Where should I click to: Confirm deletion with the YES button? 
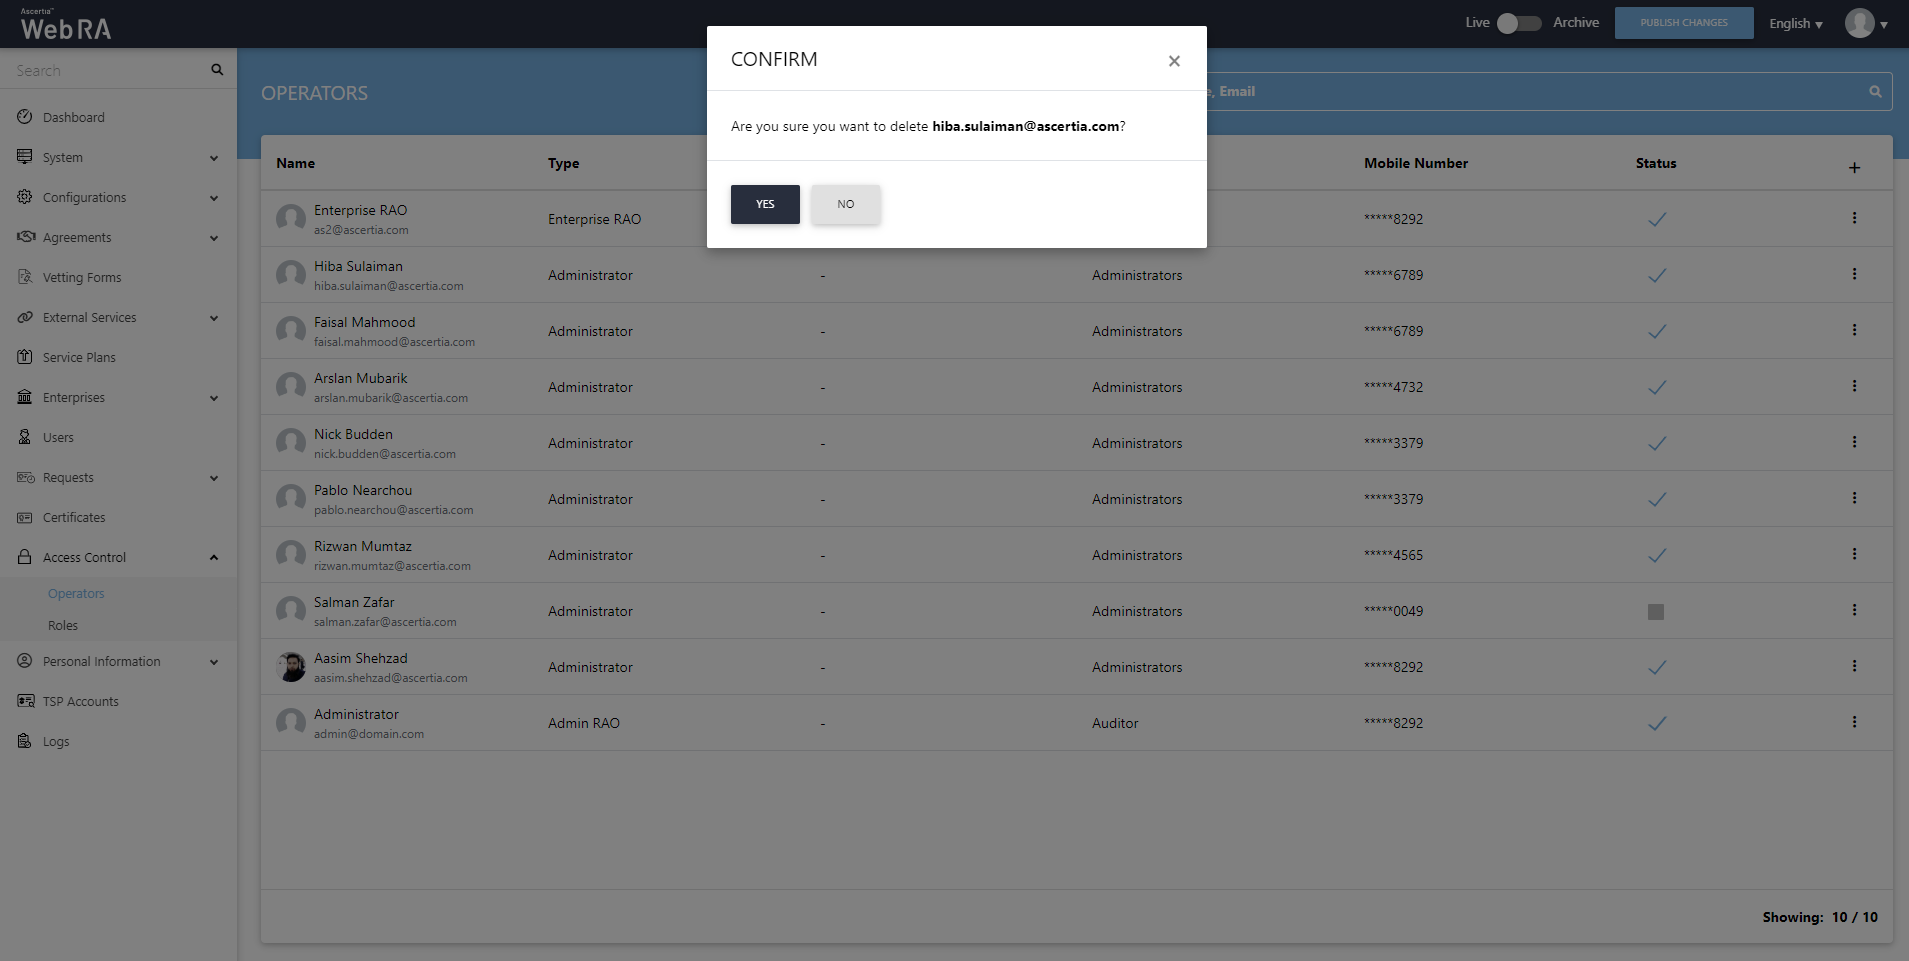pos(765,204)
